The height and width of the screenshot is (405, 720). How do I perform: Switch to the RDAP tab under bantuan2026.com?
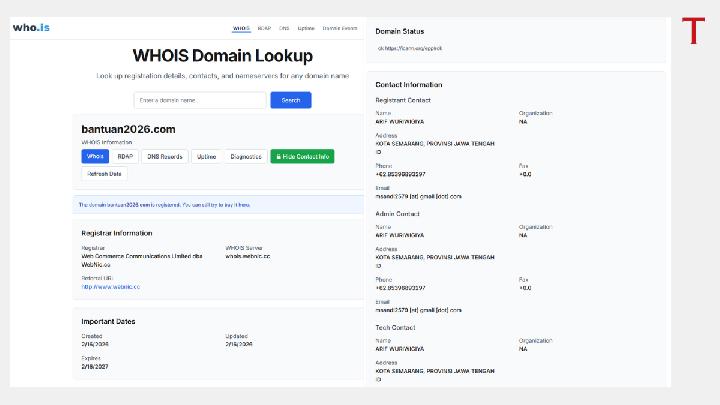pos(125,156)
